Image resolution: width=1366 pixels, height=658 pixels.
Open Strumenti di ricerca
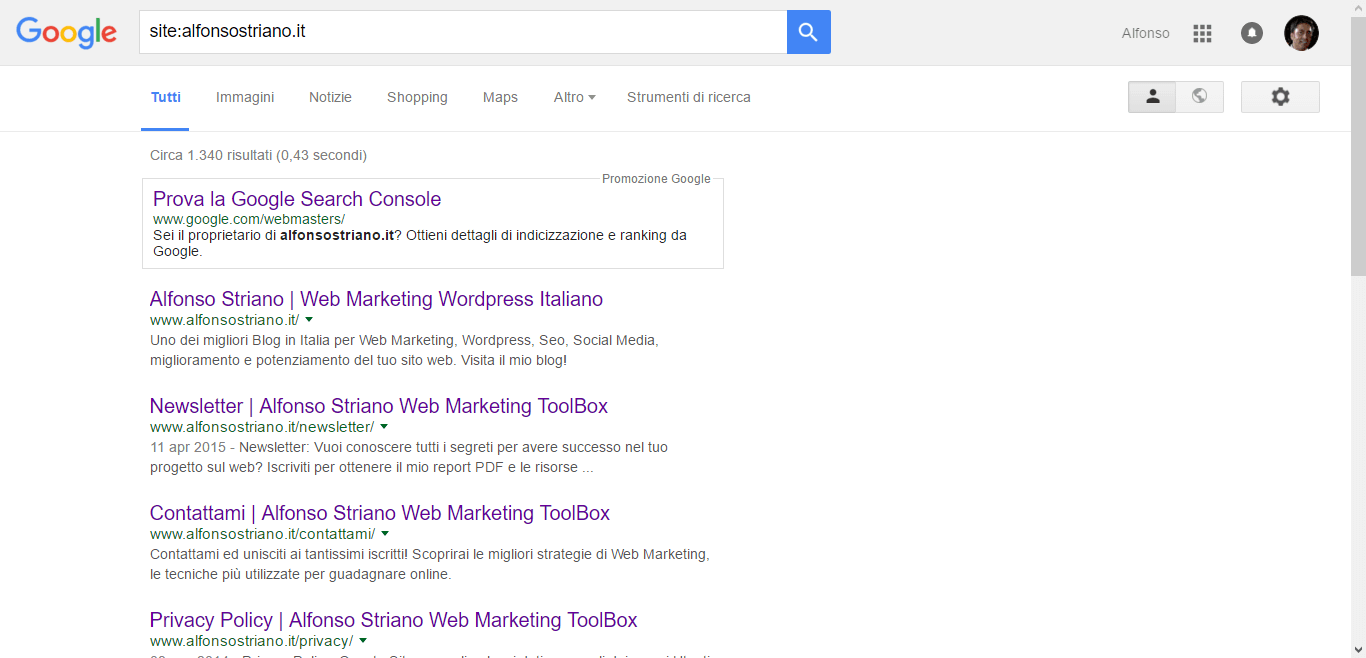point(688,97)
